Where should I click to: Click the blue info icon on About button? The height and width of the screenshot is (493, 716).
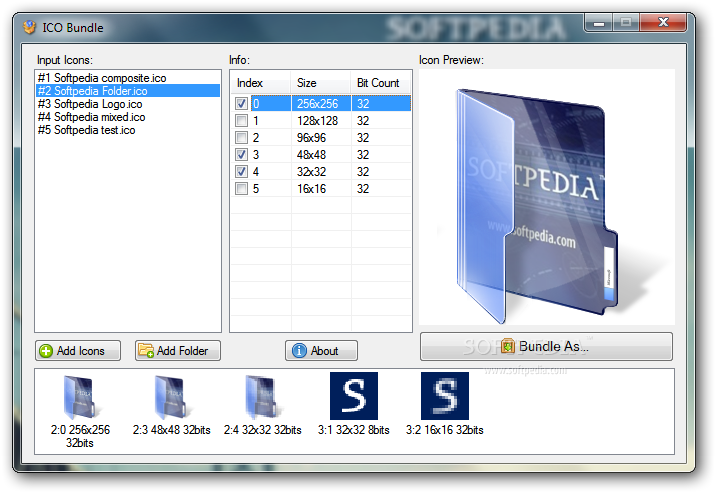point(299,351)
